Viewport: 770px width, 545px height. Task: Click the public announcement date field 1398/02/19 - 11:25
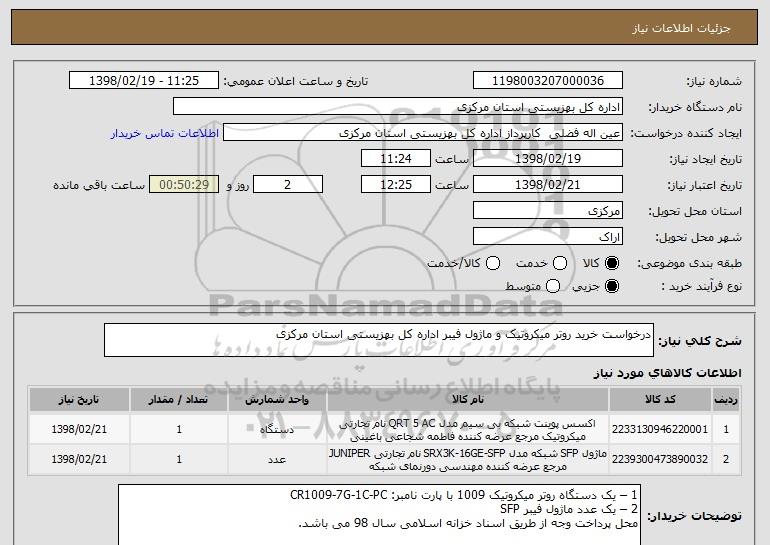[x=144, y=81]
